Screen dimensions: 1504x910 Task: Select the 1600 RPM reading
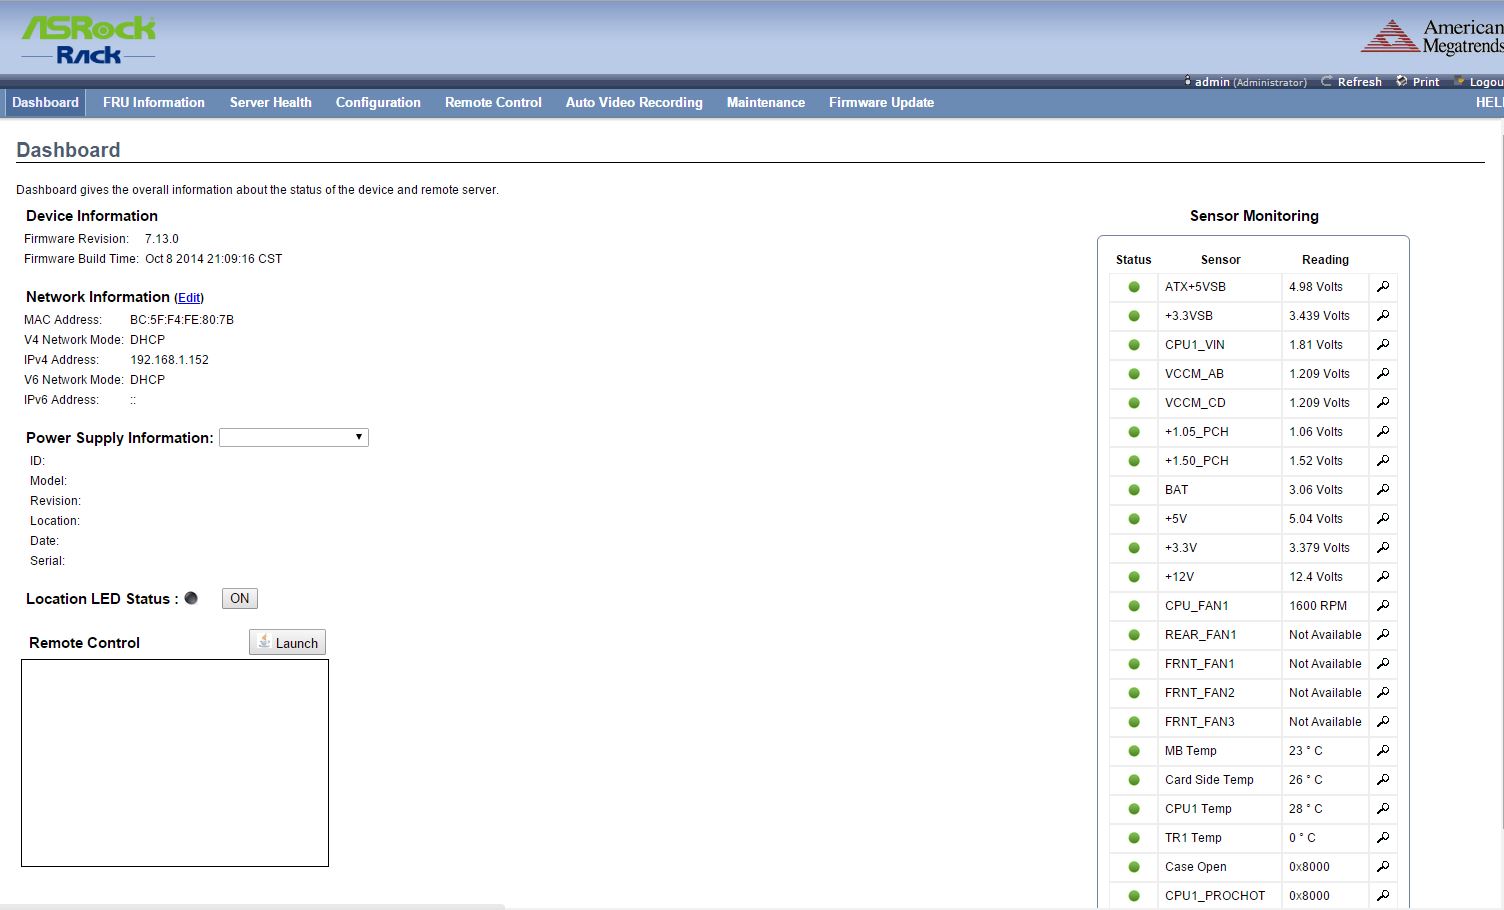point(1318,606)
